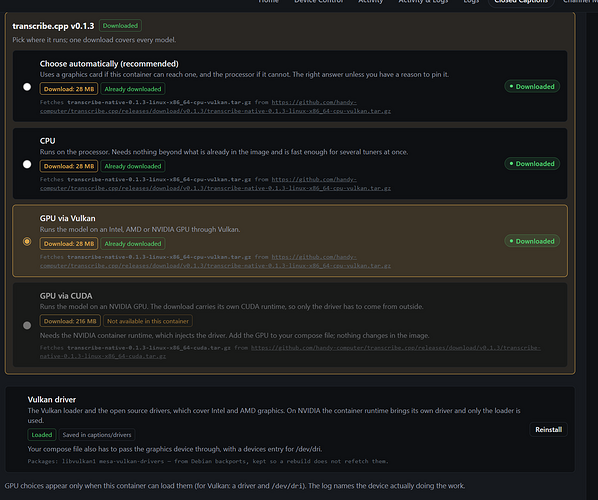Open the CUDA tarball GitHub link
This screenshot has width=598, height=500.
click(290, 352)
